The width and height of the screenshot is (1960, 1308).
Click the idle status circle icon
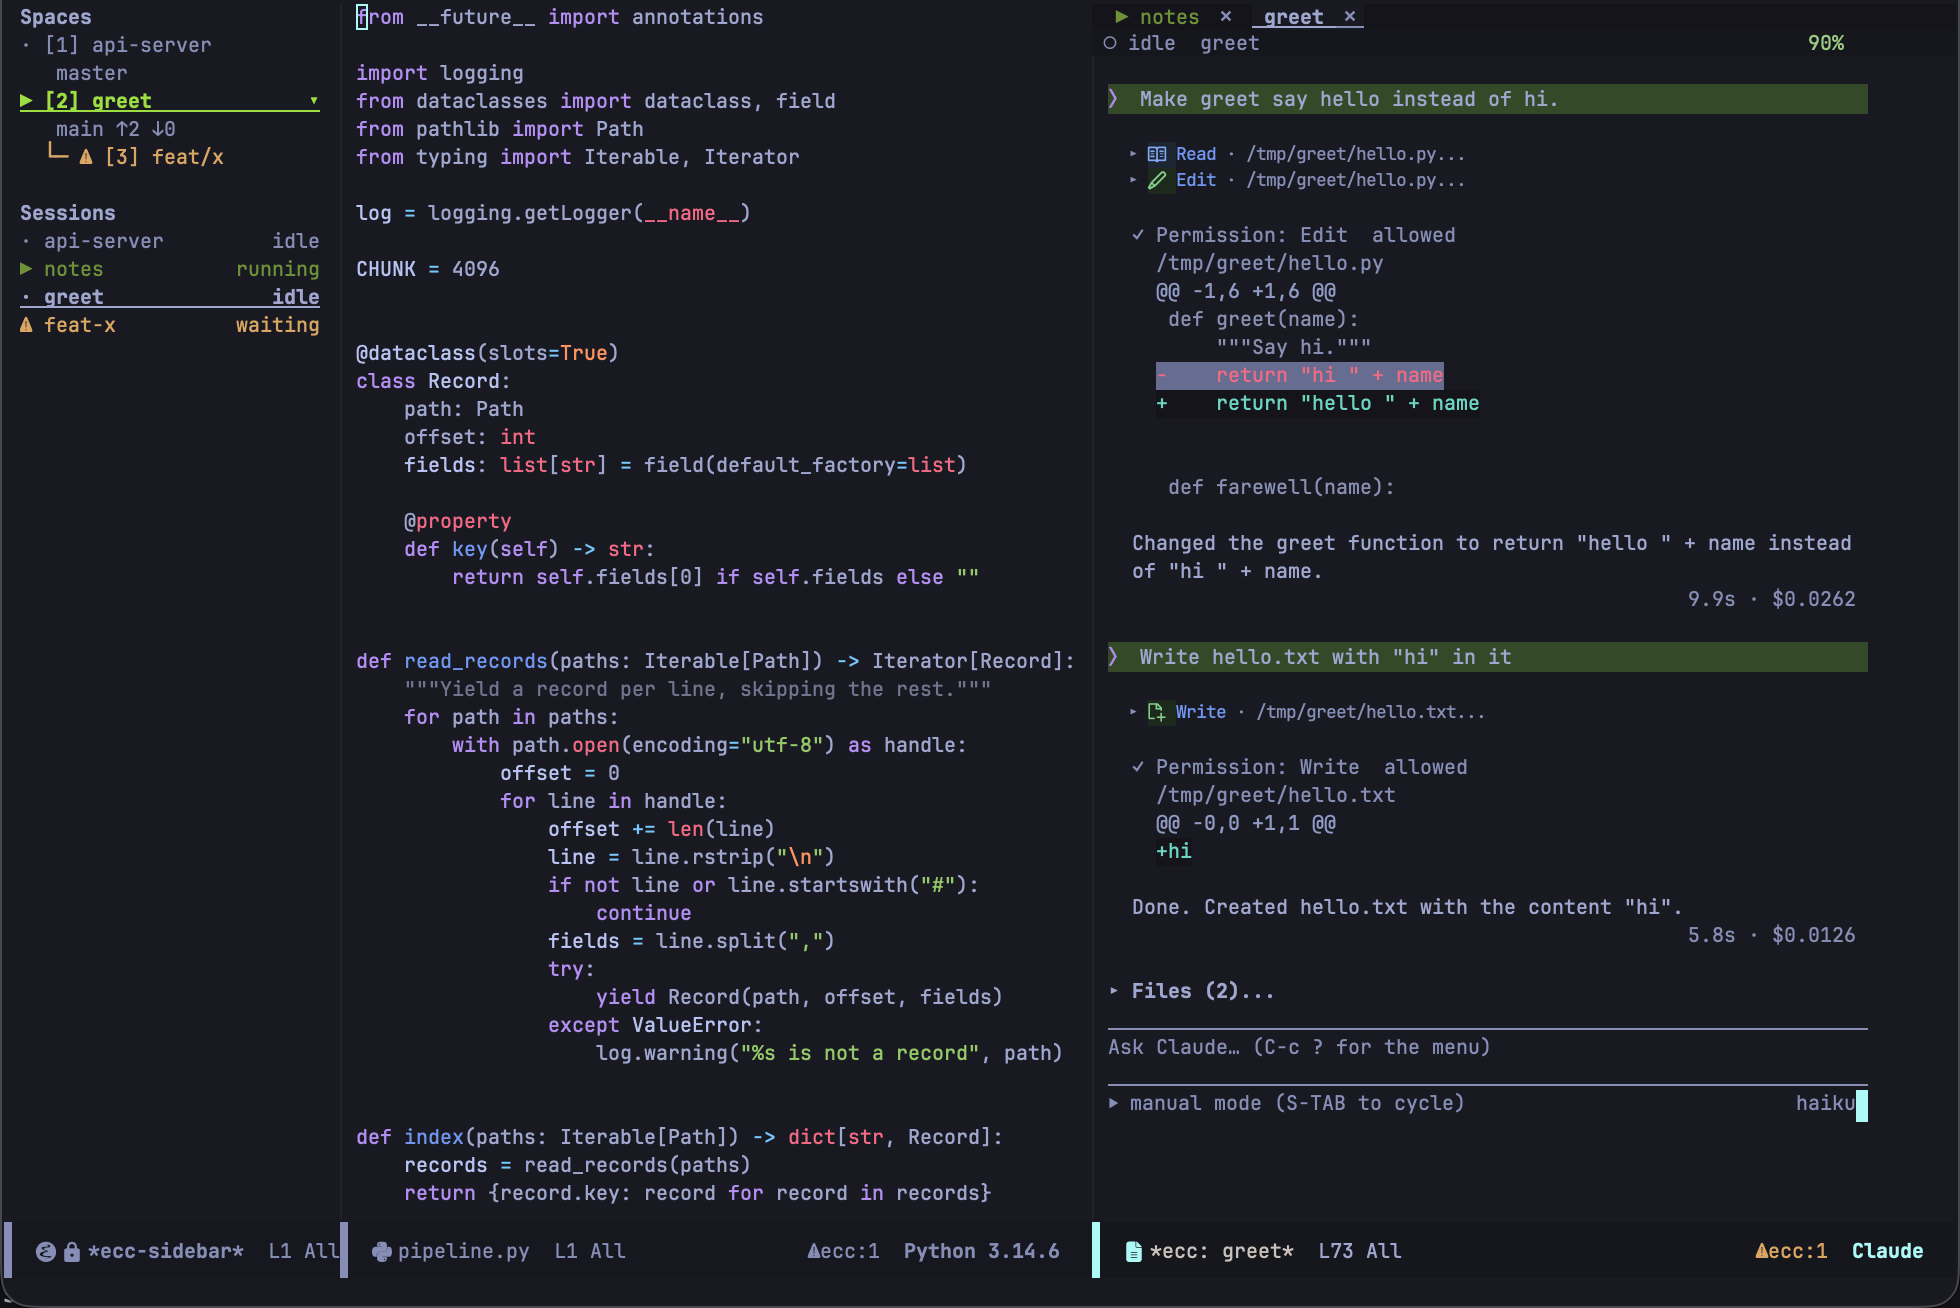[x=1110, y=43]
